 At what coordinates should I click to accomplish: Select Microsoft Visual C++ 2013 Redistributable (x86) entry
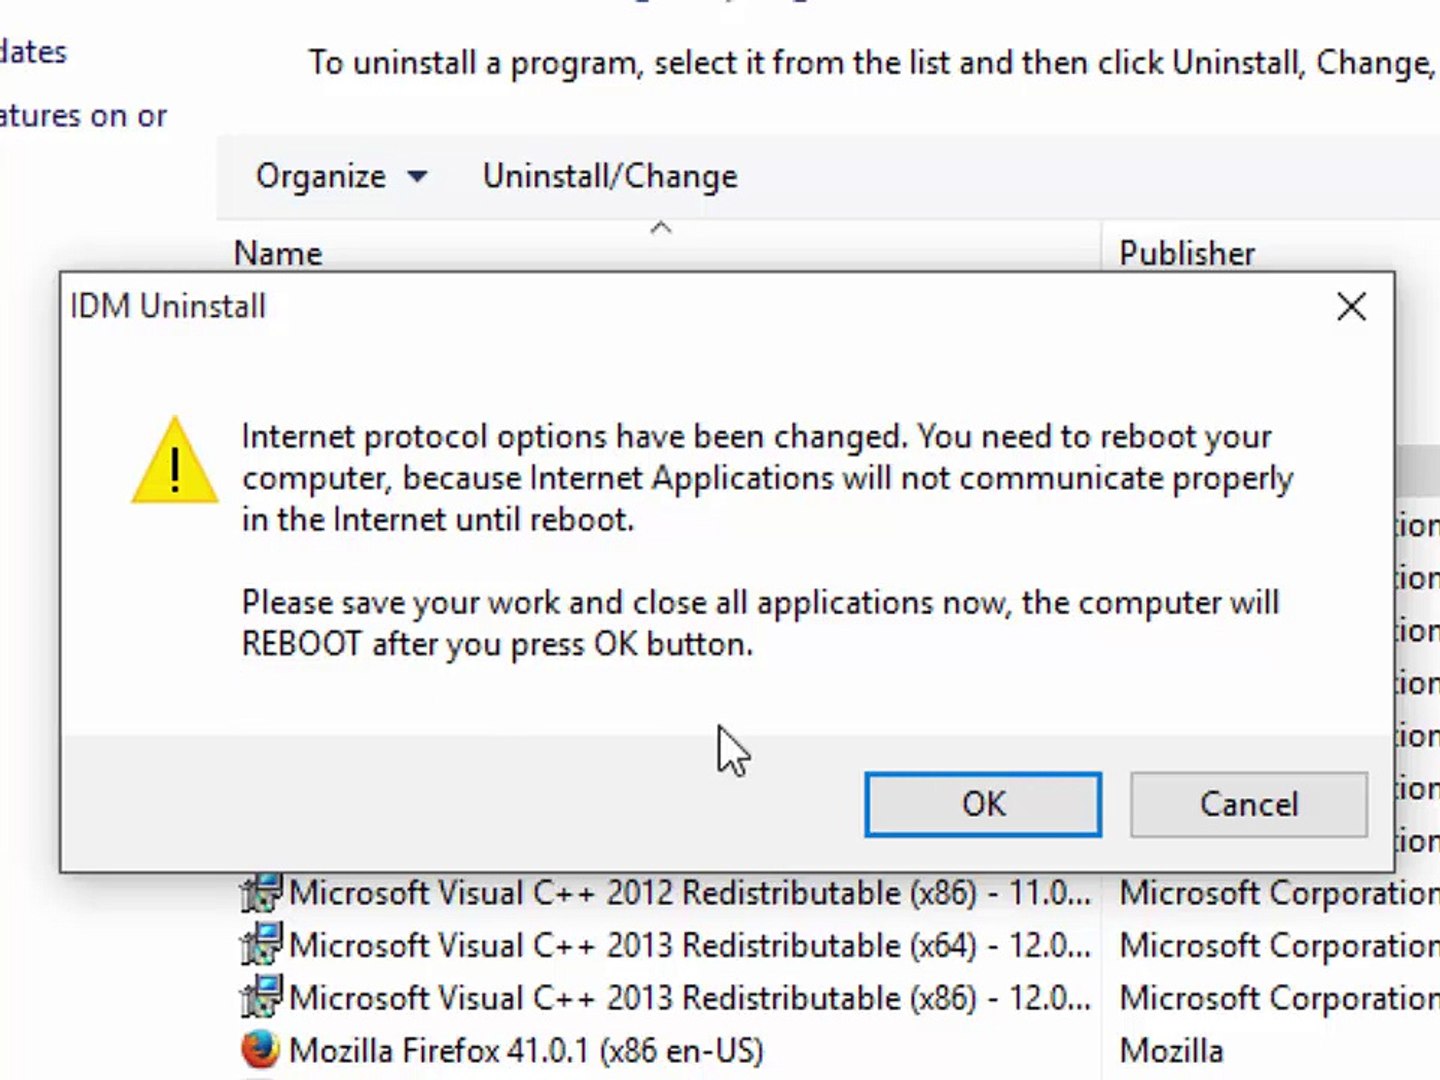pos(688,998)
